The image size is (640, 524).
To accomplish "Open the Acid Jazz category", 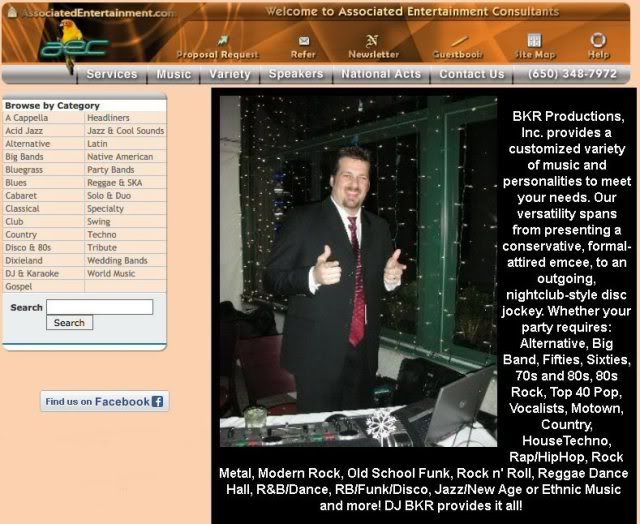I will [x=24, y=131].
